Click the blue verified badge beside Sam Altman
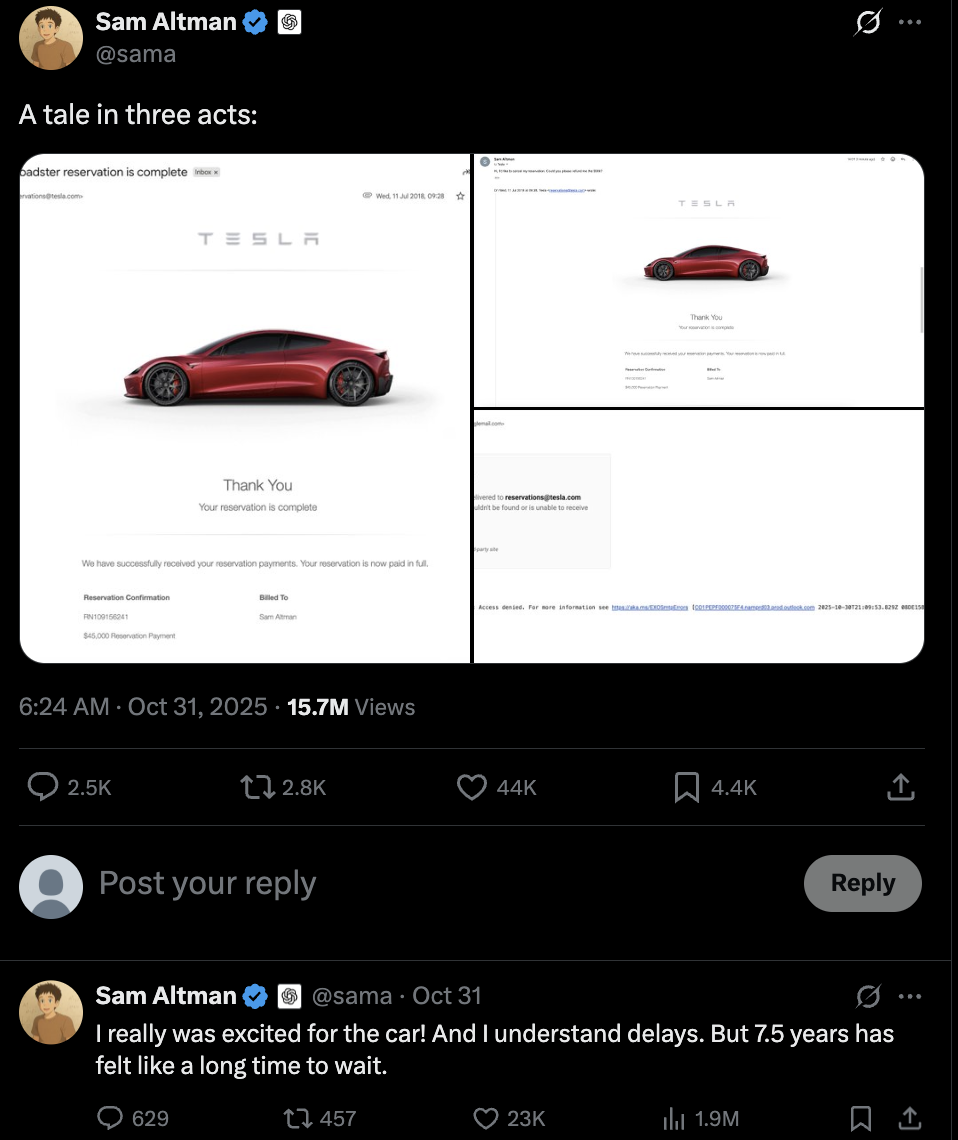 tap(256, 22)
